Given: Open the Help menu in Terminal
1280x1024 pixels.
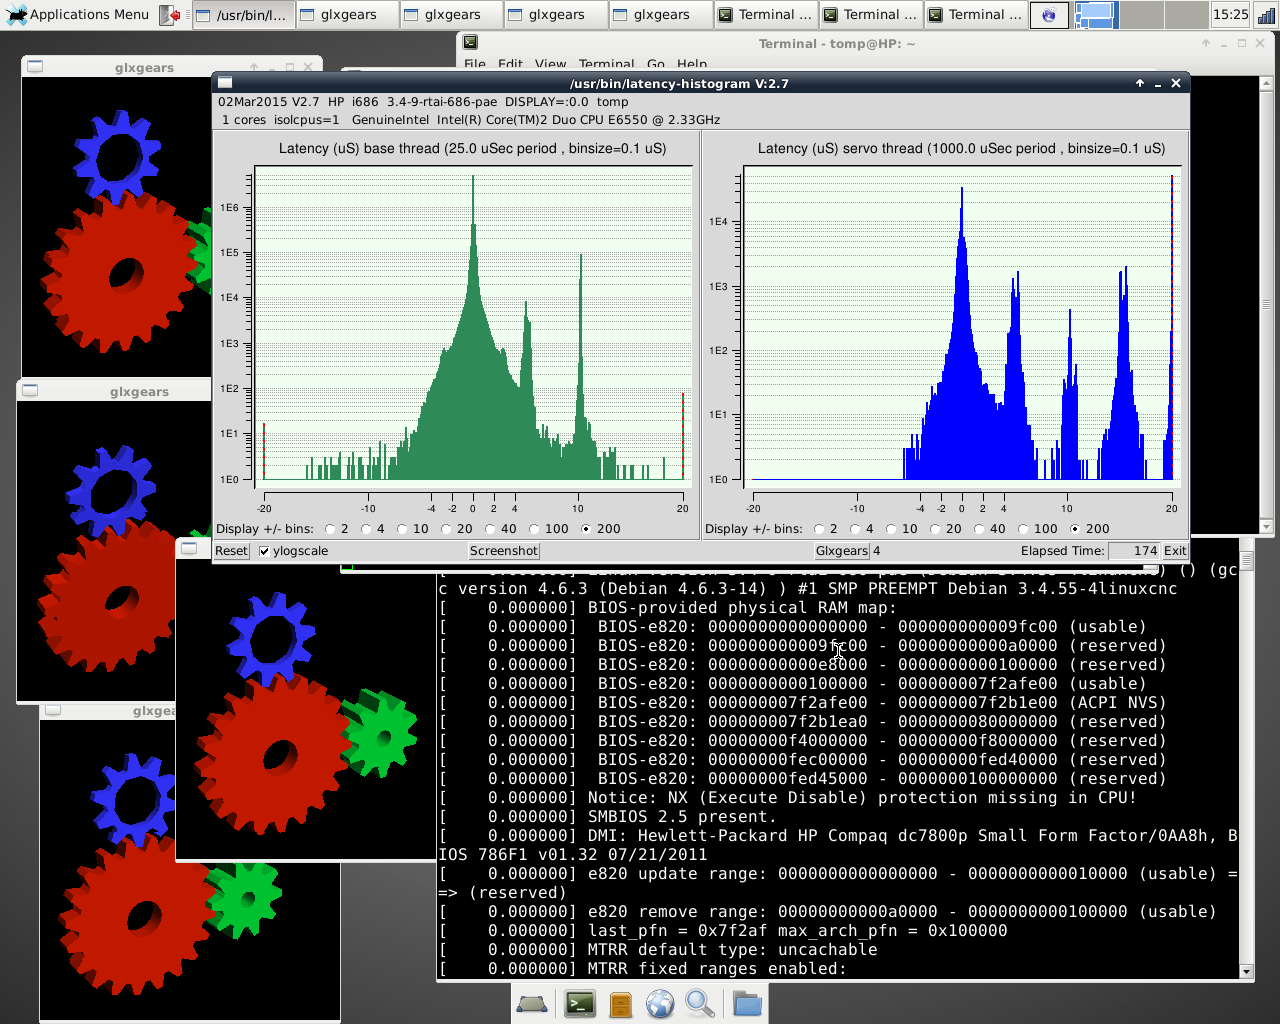Looking at the screenshot, I should tap(692, 64).
